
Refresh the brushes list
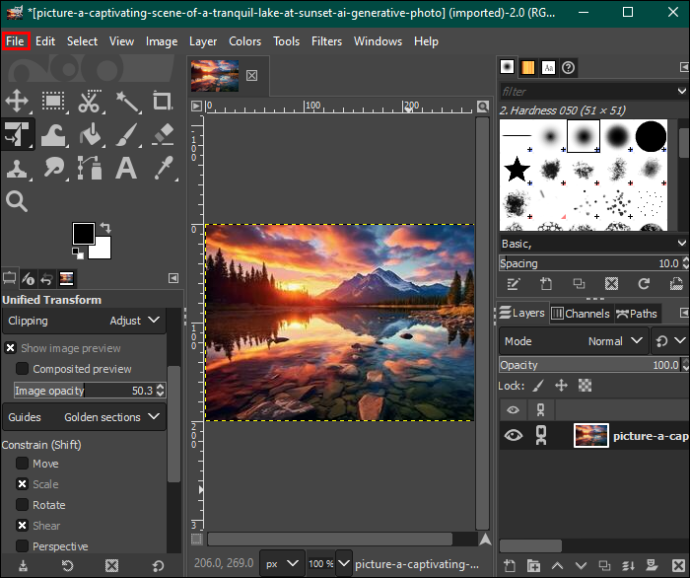[x=644, y=284]
